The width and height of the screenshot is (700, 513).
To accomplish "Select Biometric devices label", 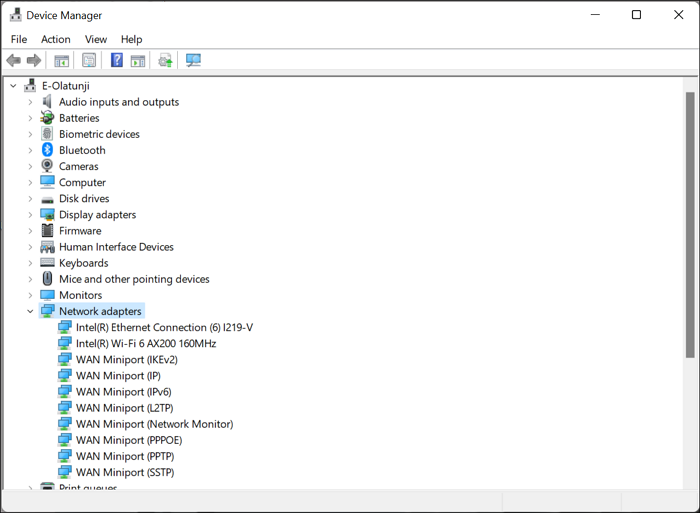I will 100,134.
